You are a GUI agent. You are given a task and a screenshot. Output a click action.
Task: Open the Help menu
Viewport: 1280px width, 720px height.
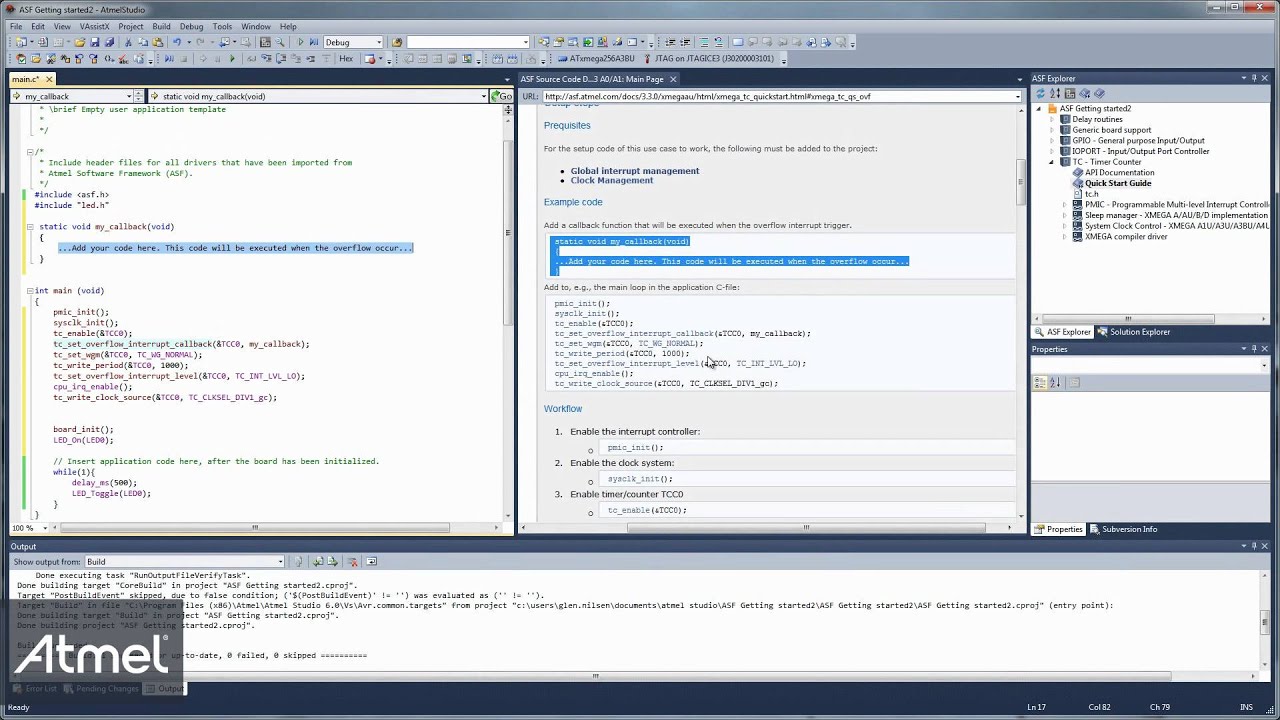pos(288,26)
